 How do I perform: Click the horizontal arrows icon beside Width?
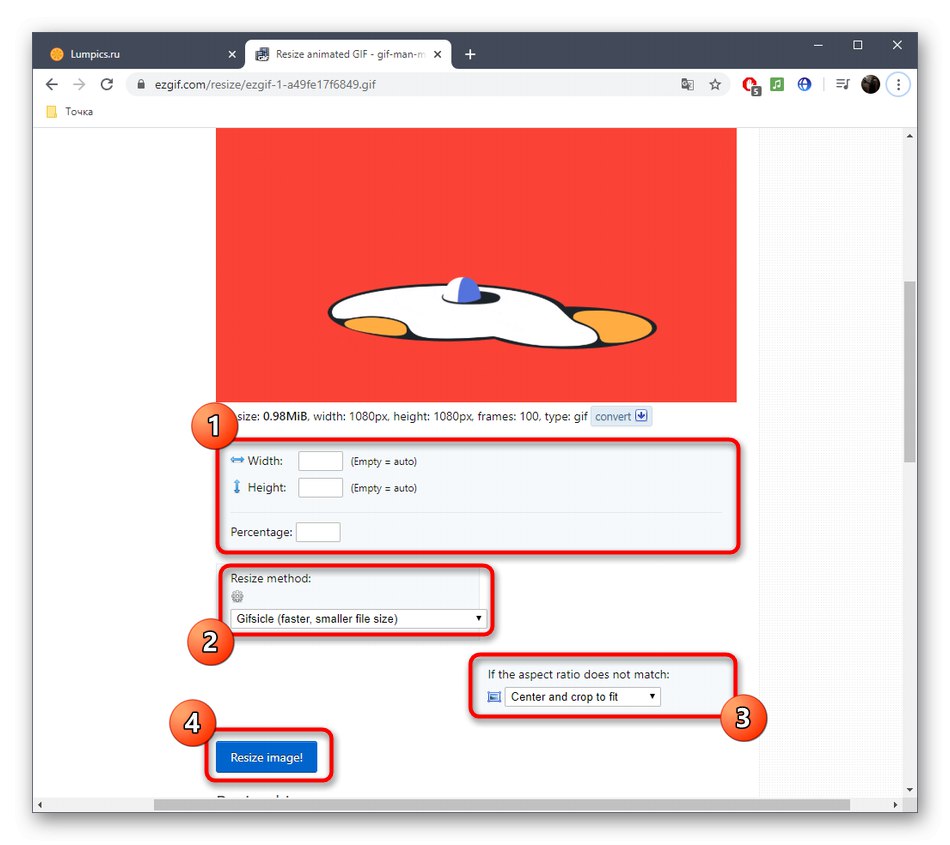tap(237, 461)
